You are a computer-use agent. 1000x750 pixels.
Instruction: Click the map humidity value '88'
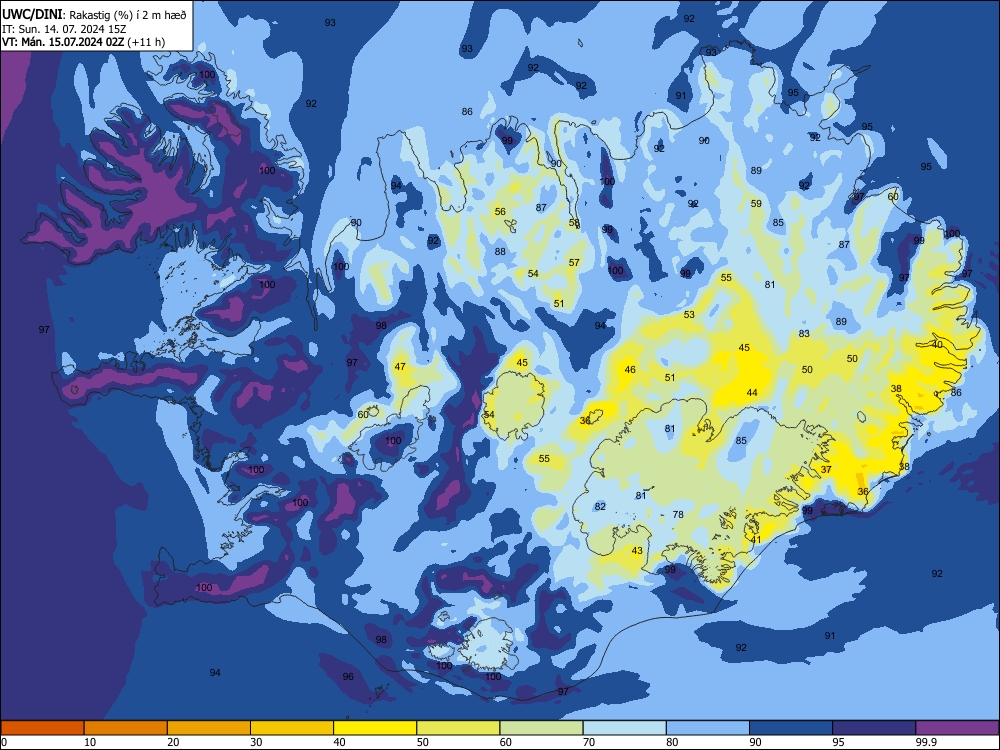coord(500,252)
